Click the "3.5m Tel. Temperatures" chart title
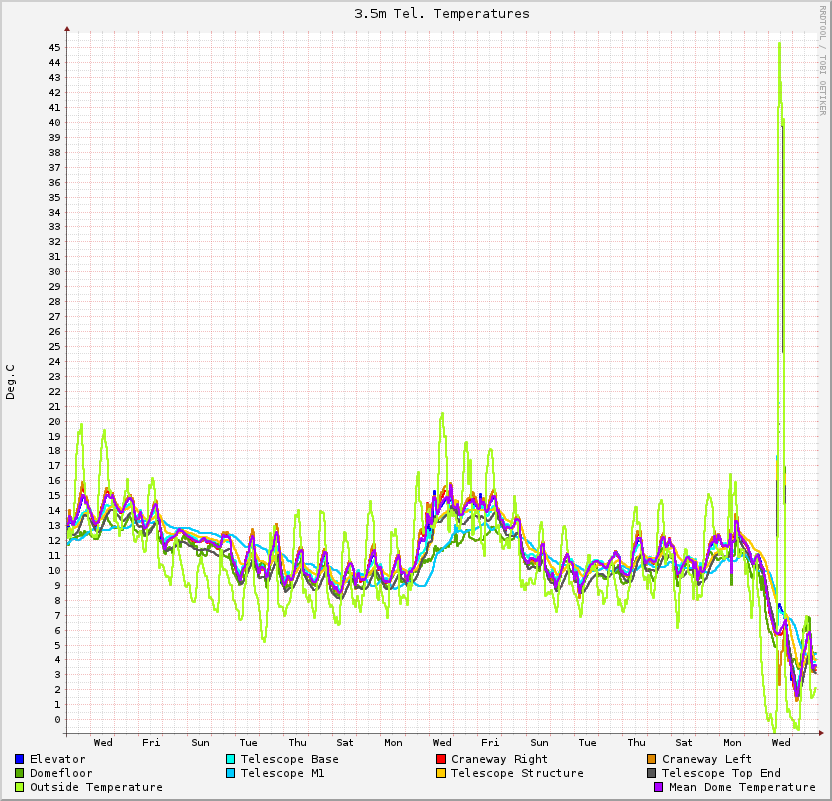 point(442,14)
